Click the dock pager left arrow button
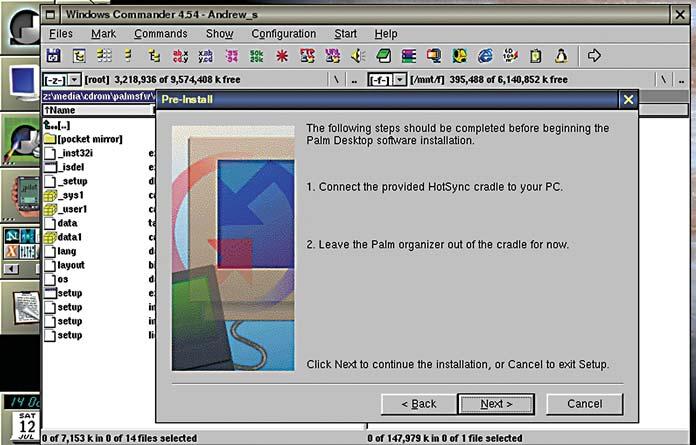696x445 pixels. (12, 268)
